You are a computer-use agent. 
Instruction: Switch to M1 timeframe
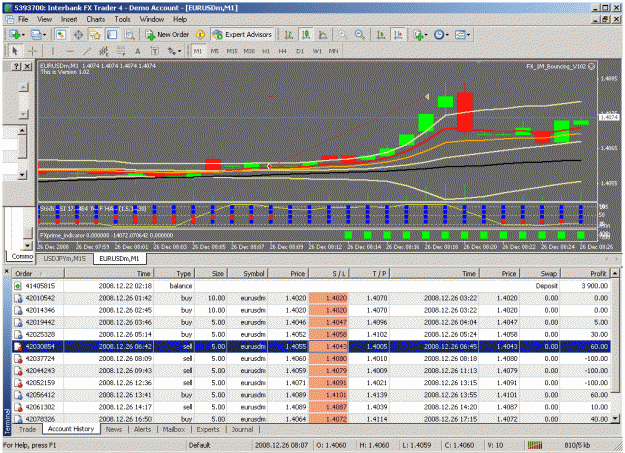click(x=198, y=51)
